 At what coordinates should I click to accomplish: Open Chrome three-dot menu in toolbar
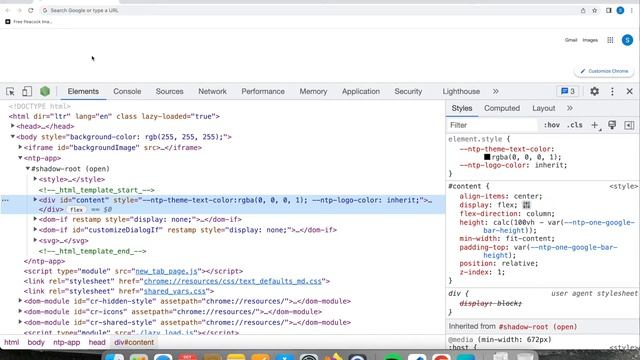pyautogui.click(x=632, y=11)
